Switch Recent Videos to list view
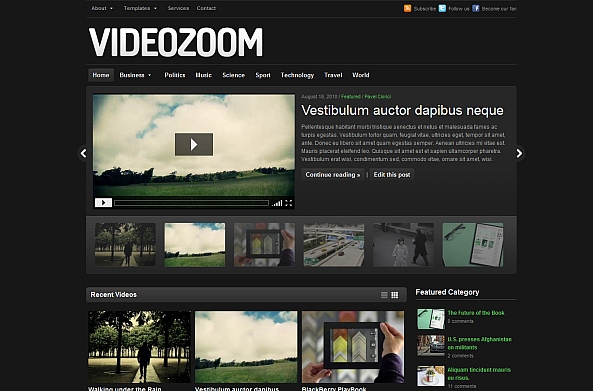 click(384, 295)
